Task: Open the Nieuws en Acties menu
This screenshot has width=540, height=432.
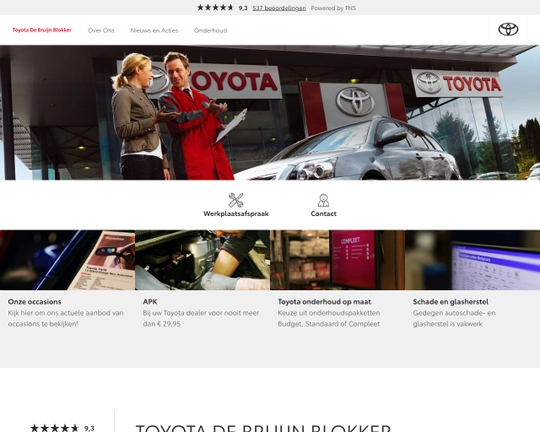Action: pos(154,30)
